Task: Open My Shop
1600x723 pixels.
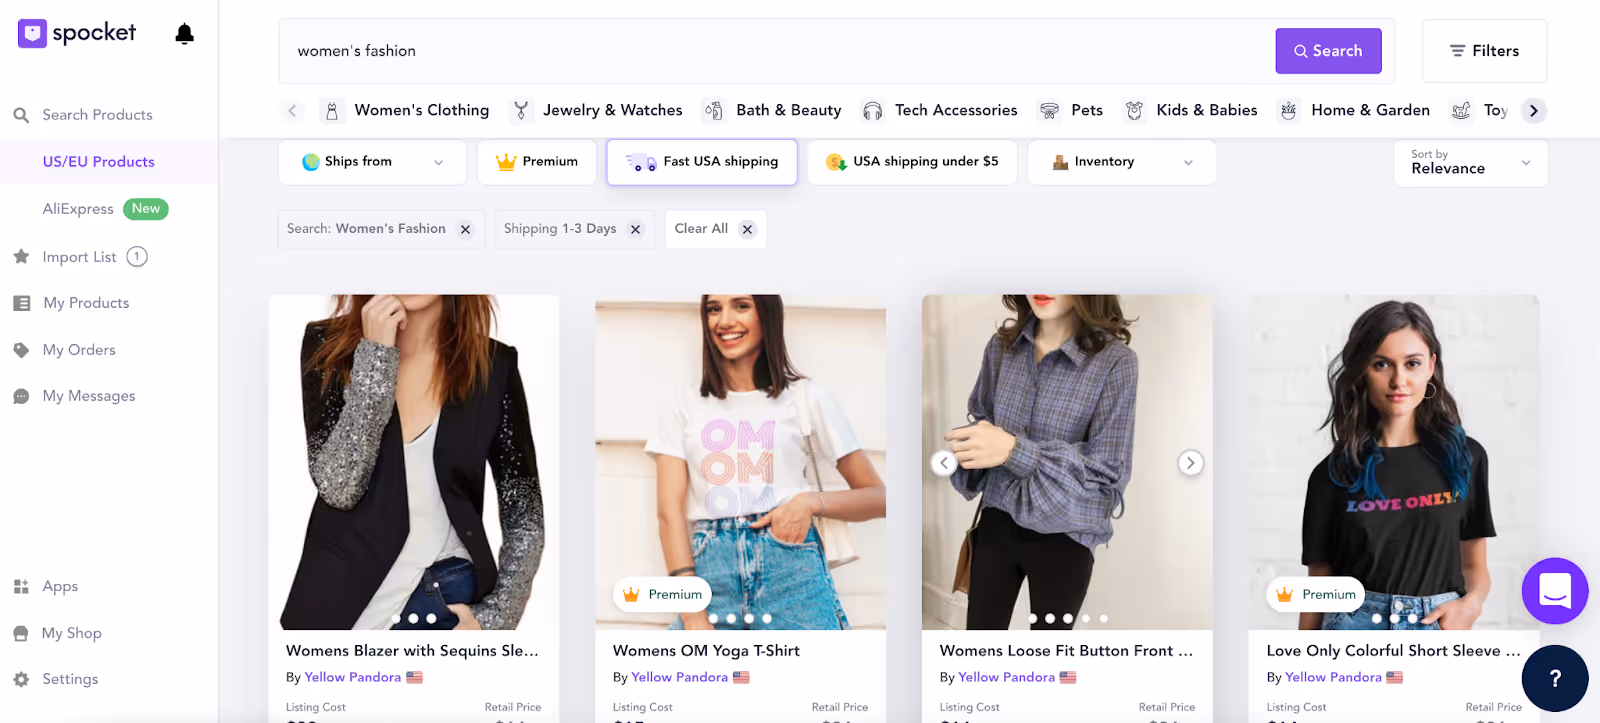Action: [x=71, y=633]
